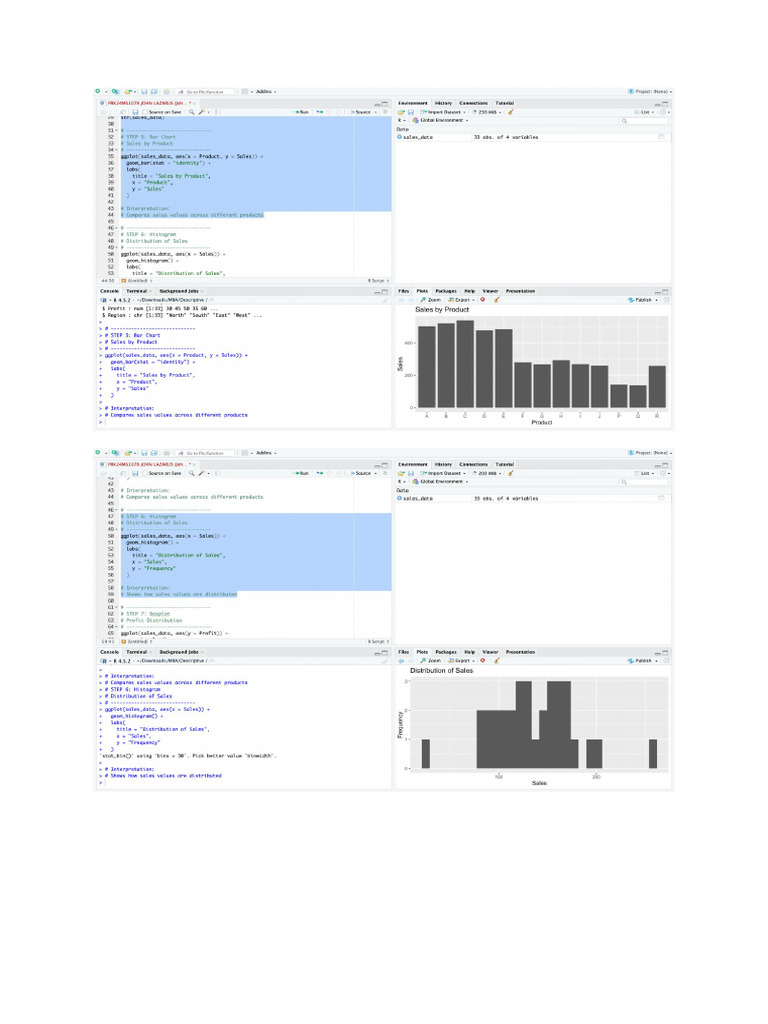The image size is (768, 1024).
Task: Open List view dropdown in bar chart window's Environment
Action: [x=645, y=112]
